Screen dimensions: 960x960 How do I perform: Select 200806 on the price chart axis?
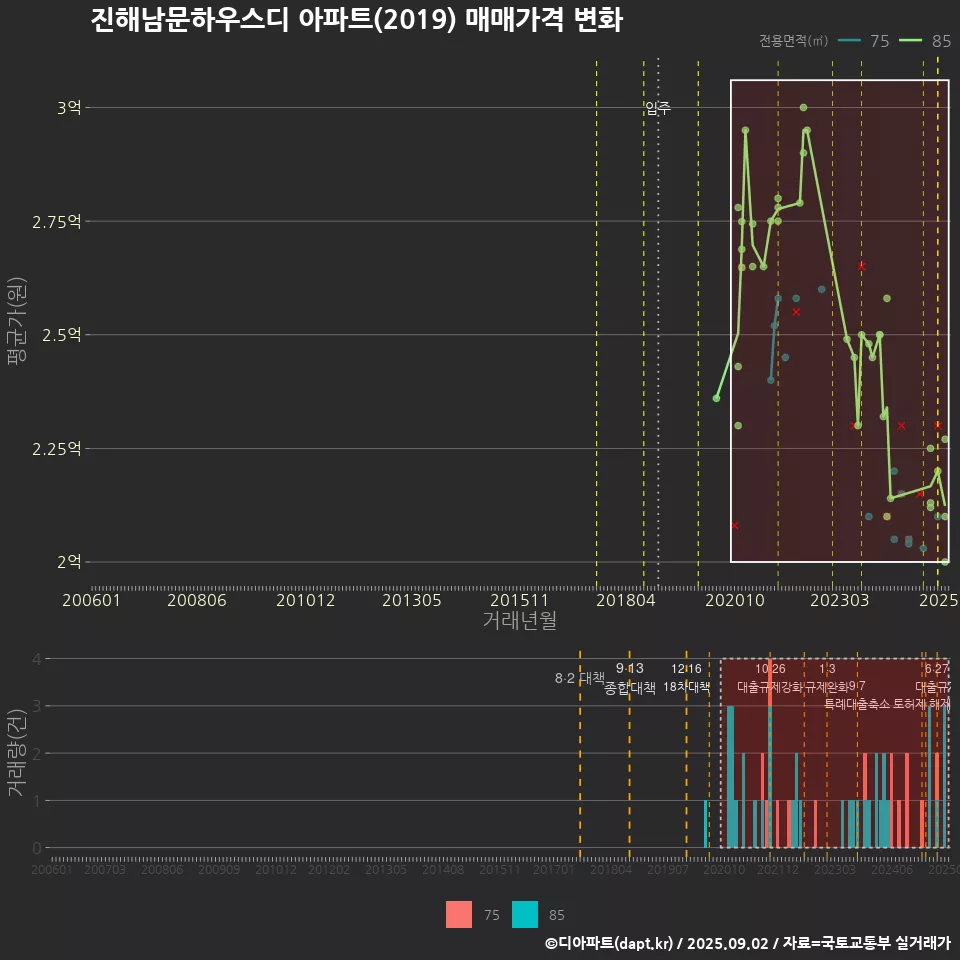pyautogui.click(x=197, y=600)
